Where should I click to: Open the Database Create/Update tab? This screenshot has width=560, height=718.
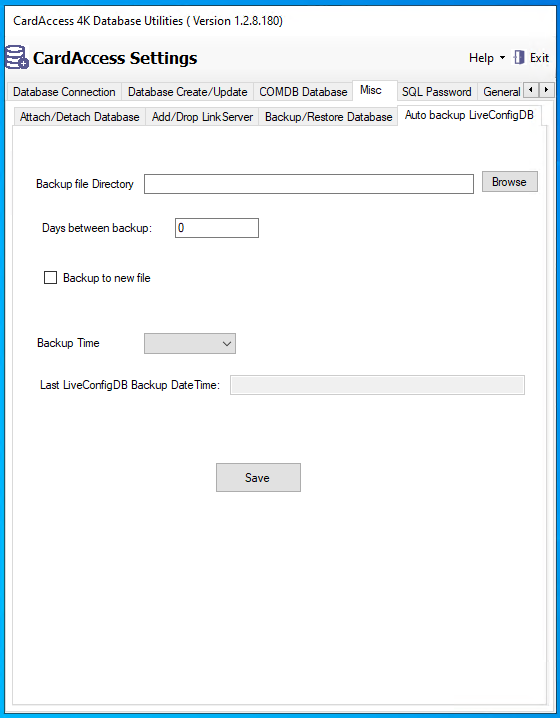pyautogui.click(x=187, y=92)
